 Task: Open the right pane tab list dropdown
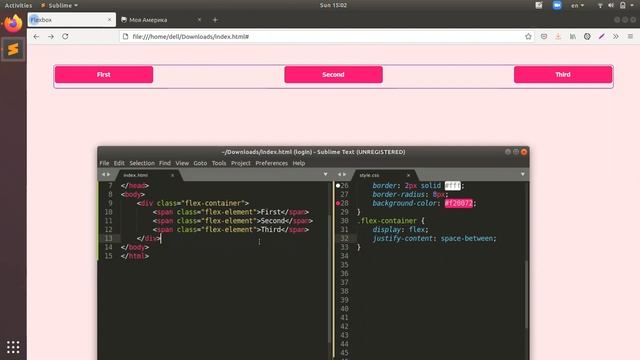point(522,174)
